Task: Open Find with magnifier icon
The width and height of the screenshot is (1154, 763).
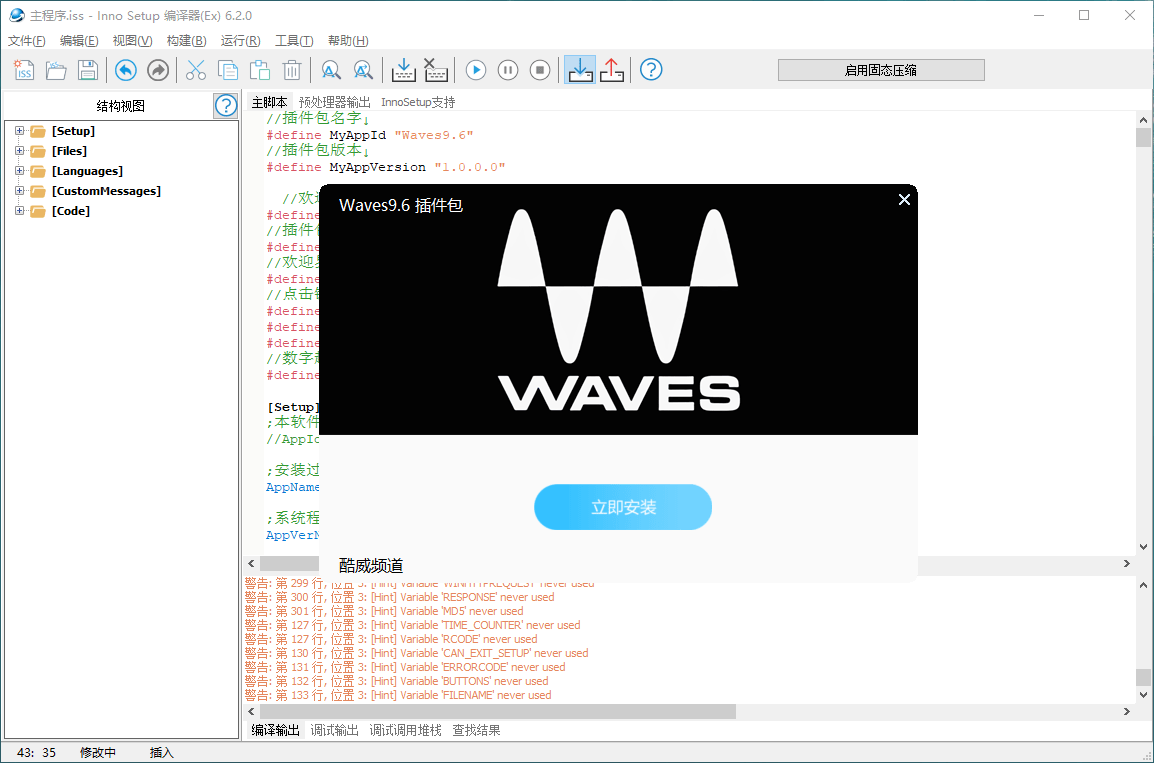Action: pos(330,70)
